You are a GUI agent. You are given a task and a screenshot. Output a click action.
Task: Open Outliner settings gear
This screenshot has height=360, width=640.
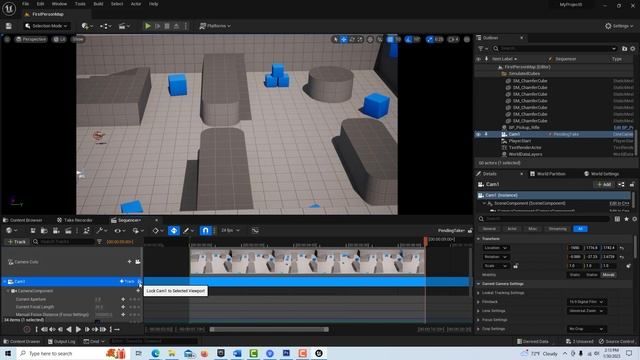pyautogui.click(x=633, y=49)
